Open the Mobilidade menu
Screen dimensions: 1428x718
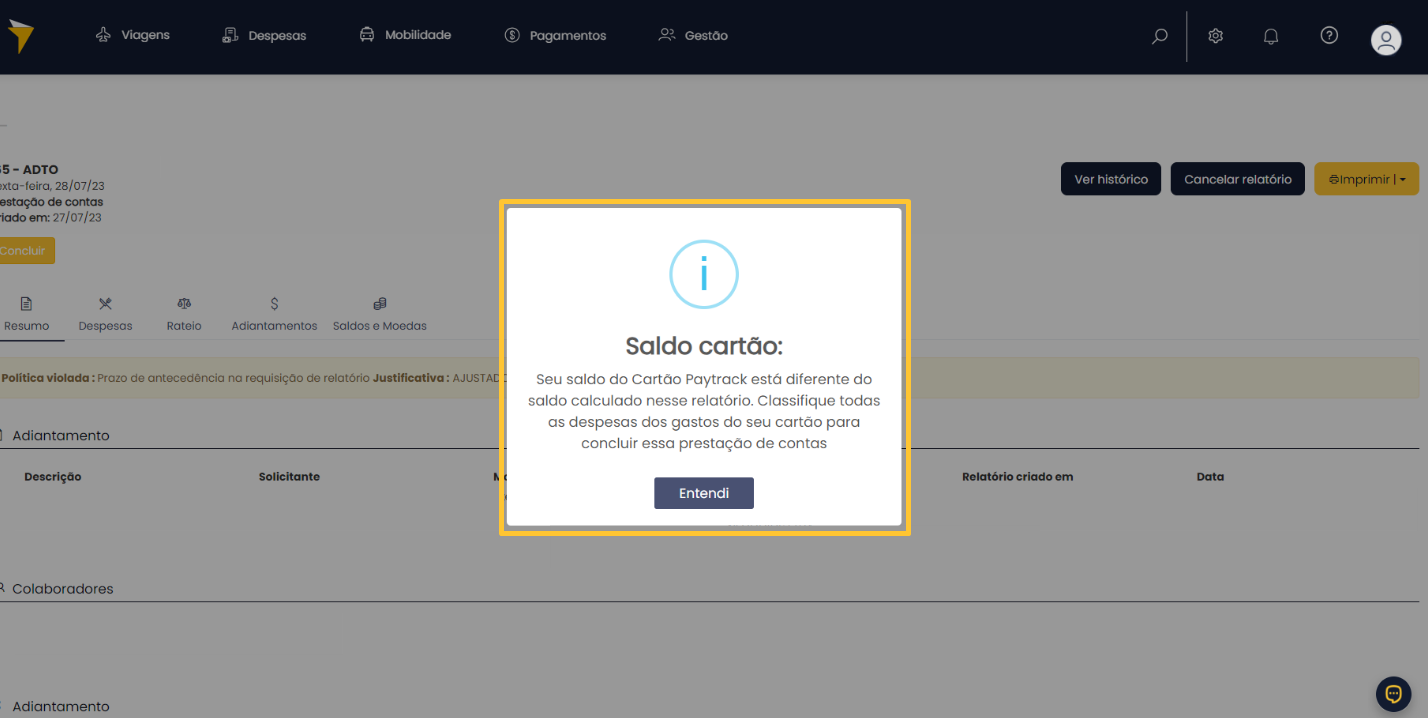pos(405,35)
